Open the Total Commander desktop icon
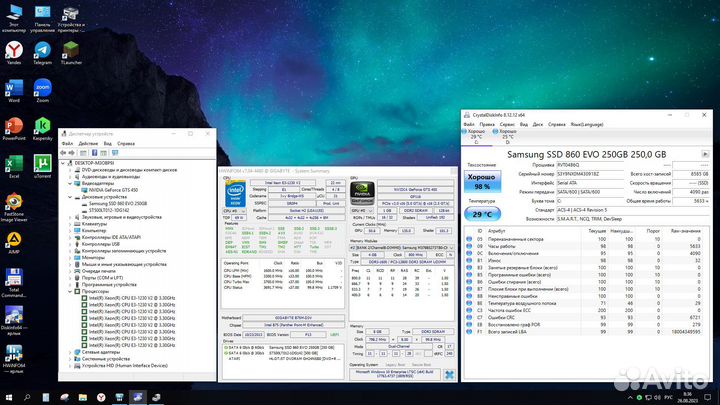720x405 pixels. point(14,283)
